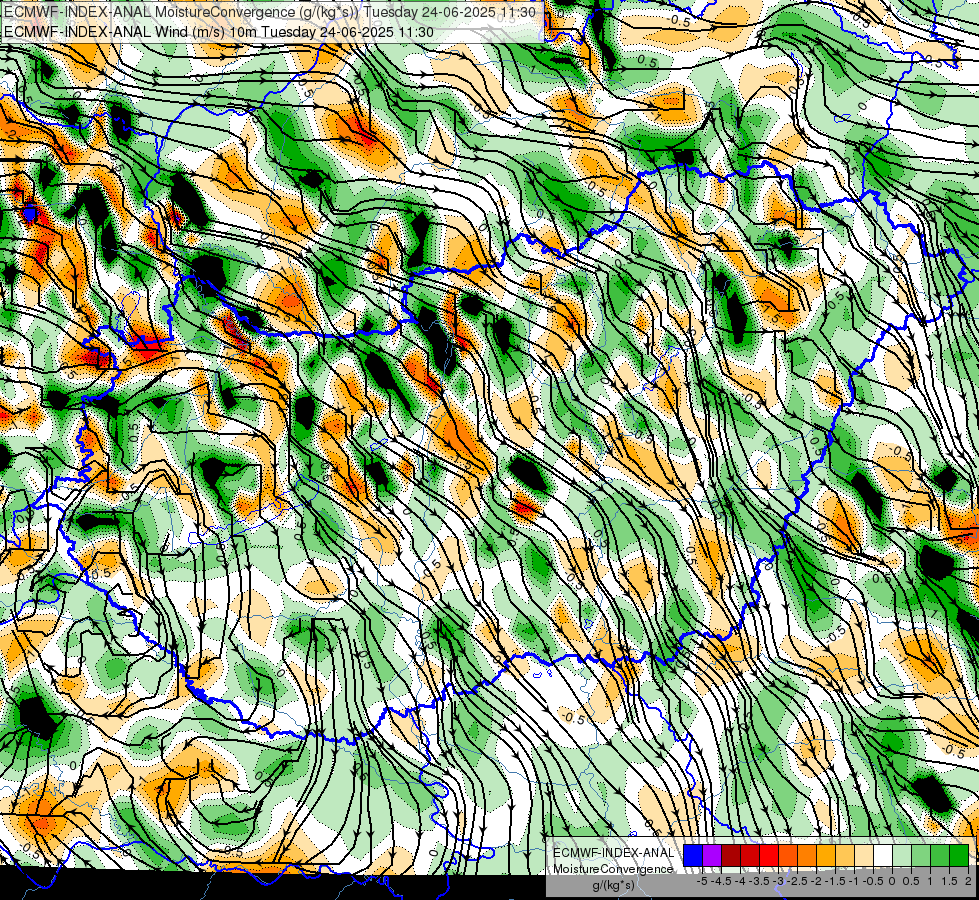Click the light green swatch between 0.5 and 1
Image resolution: width=979 pixels, height=900 pixels.
(921, 855)
